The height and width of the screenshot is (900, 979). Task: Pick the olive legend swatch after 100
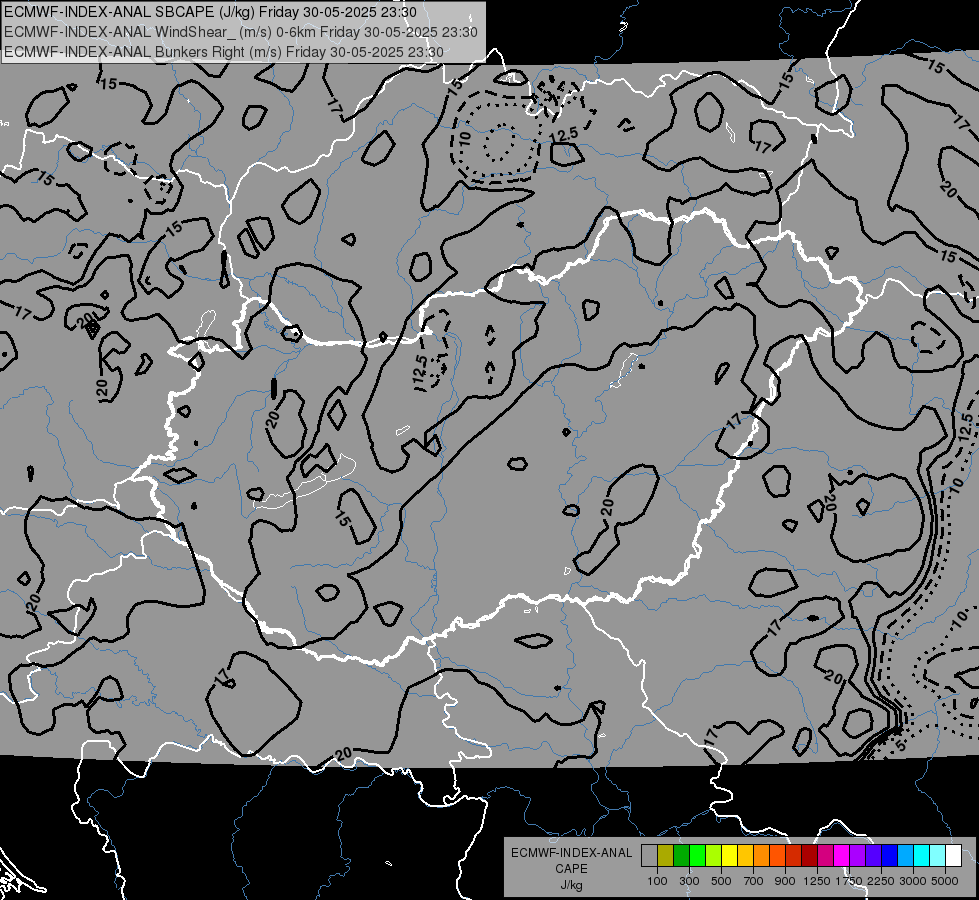pyautogui.click(x=665, y=856)
